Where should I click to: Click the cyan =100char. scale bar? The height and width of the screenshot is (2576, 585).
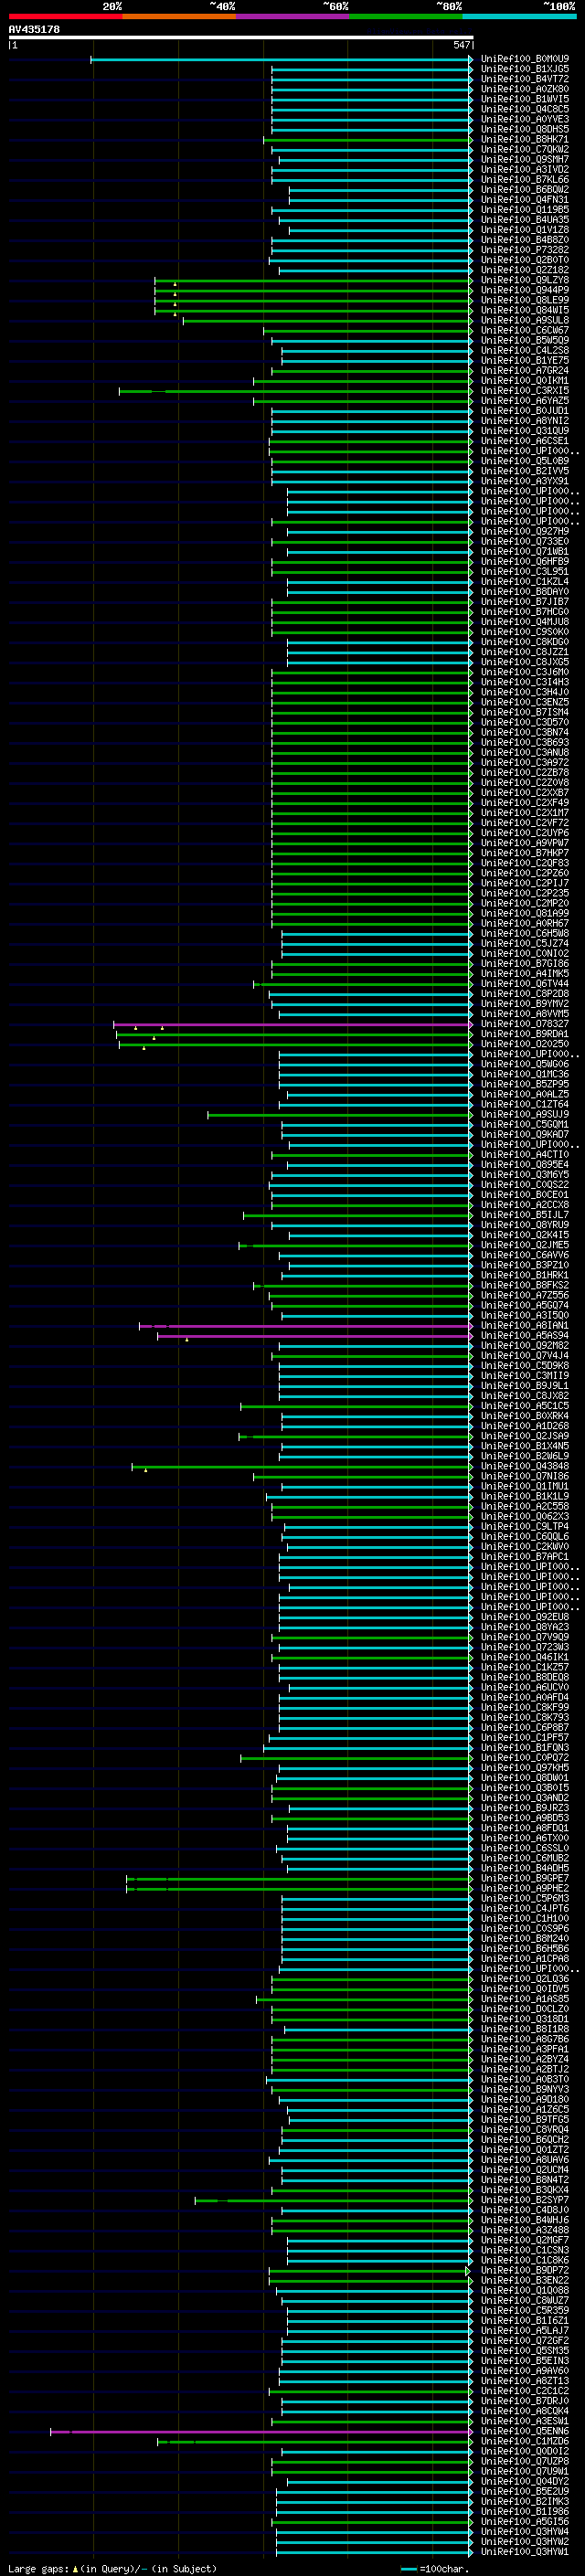[408, 2569]
